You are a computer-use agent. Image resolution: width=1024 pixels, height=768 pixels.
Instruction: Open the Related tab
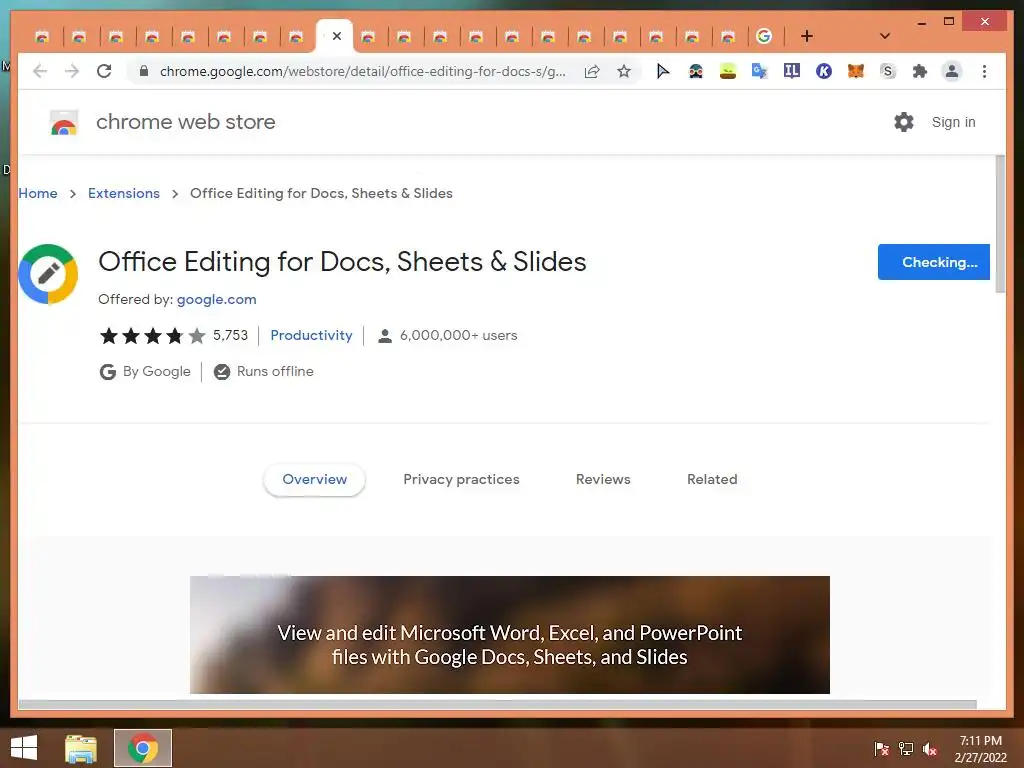click(x=712, y=479)
